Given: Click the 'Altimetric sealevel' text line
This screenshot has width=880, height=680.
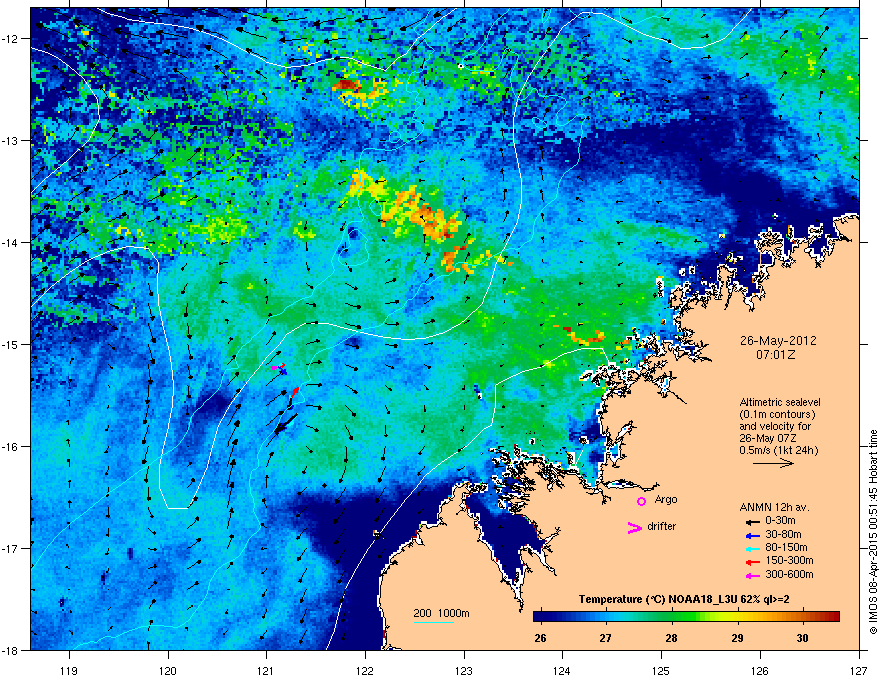Looking at the screenshot, I should pos(780,402).
